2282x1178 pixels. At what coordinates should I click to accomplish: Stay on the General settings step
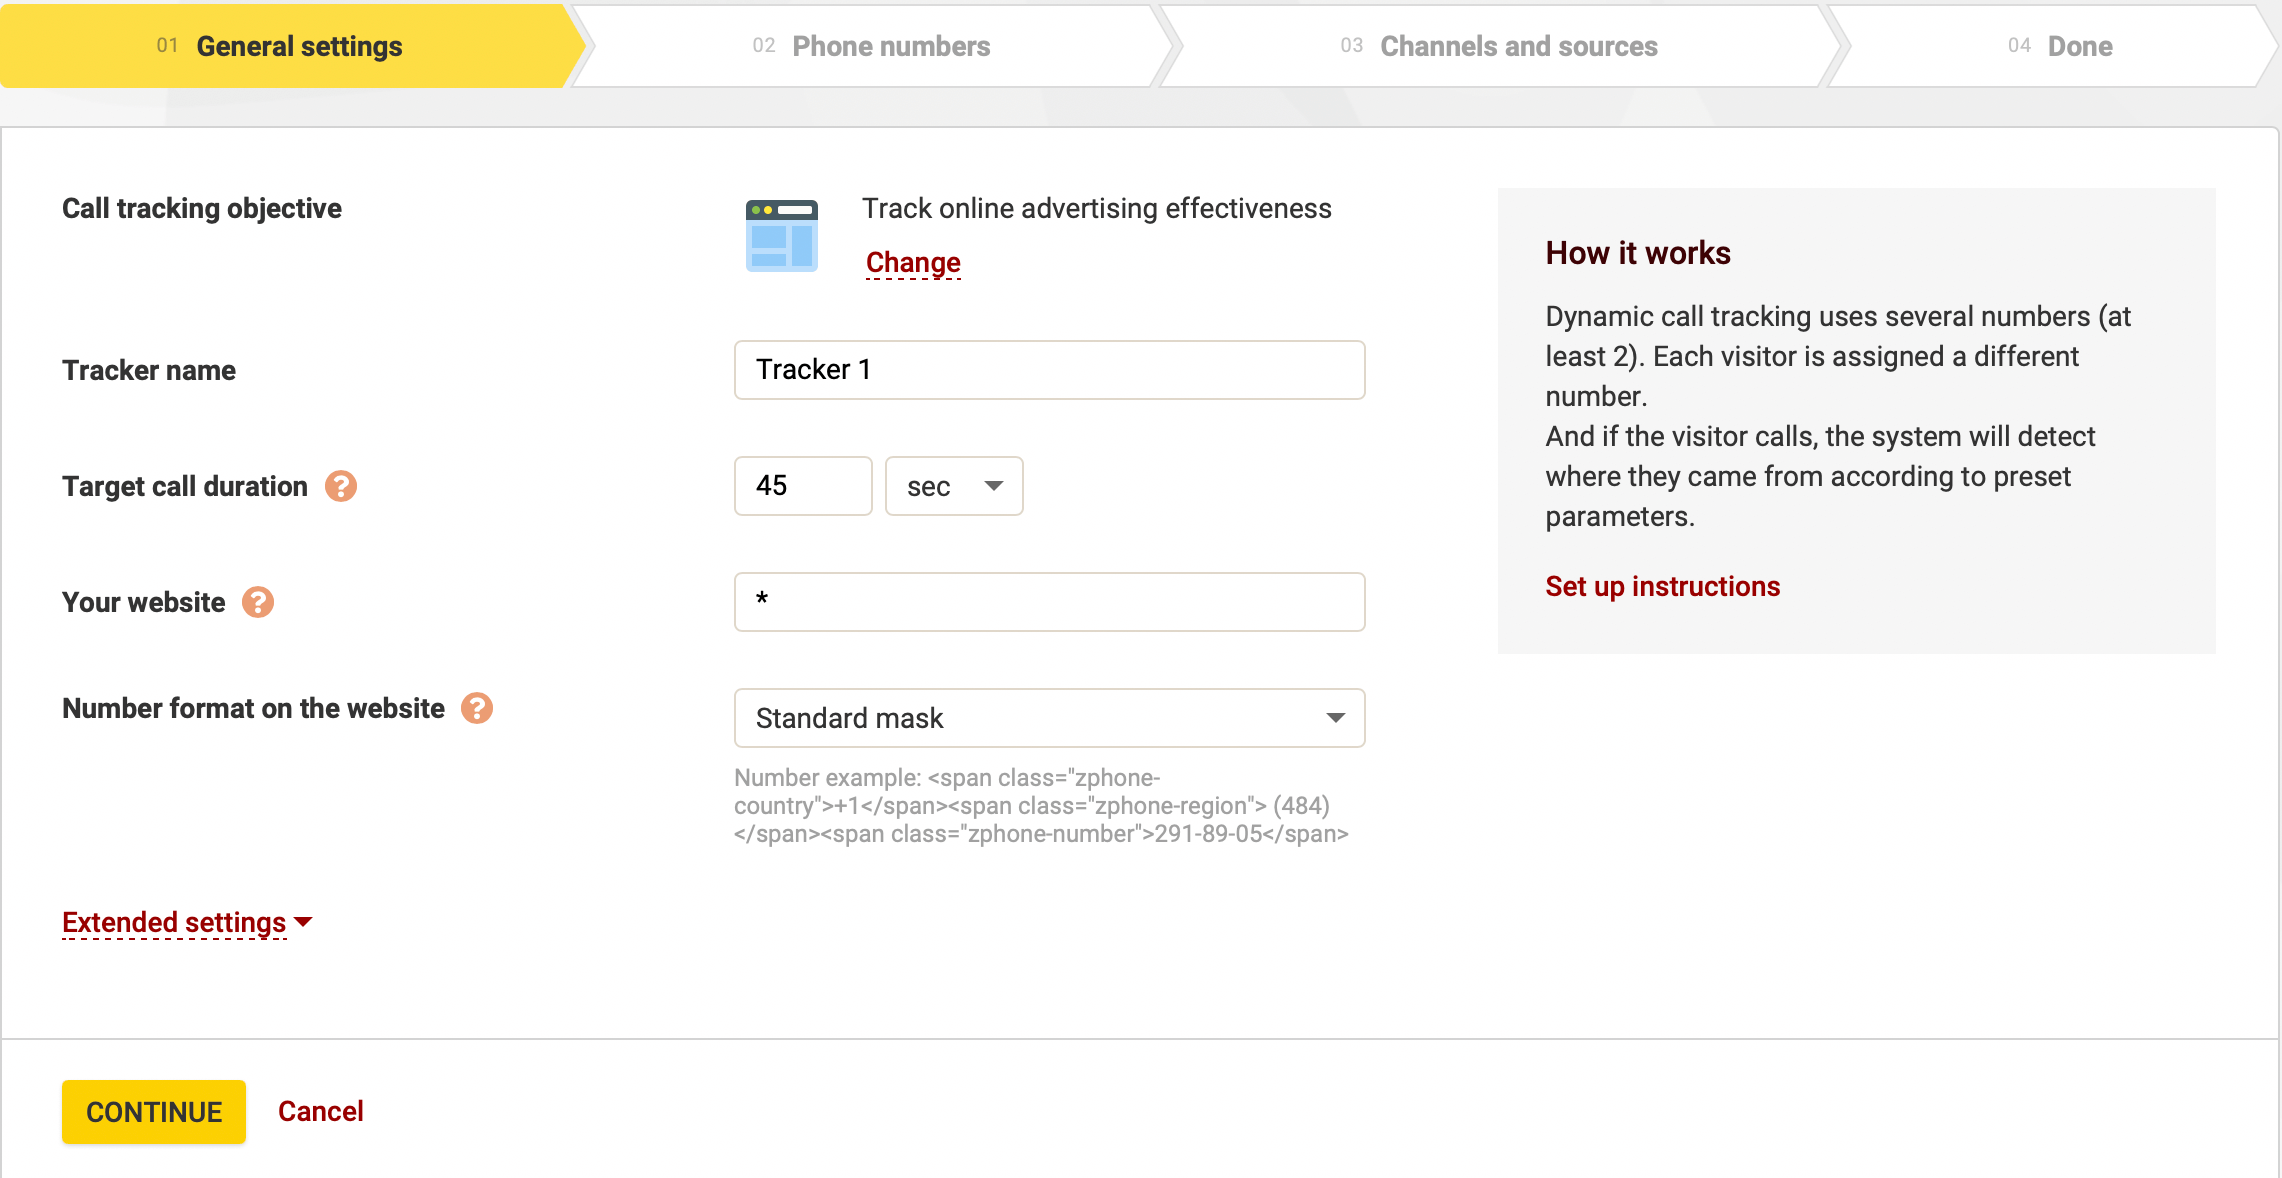[285, 46]
